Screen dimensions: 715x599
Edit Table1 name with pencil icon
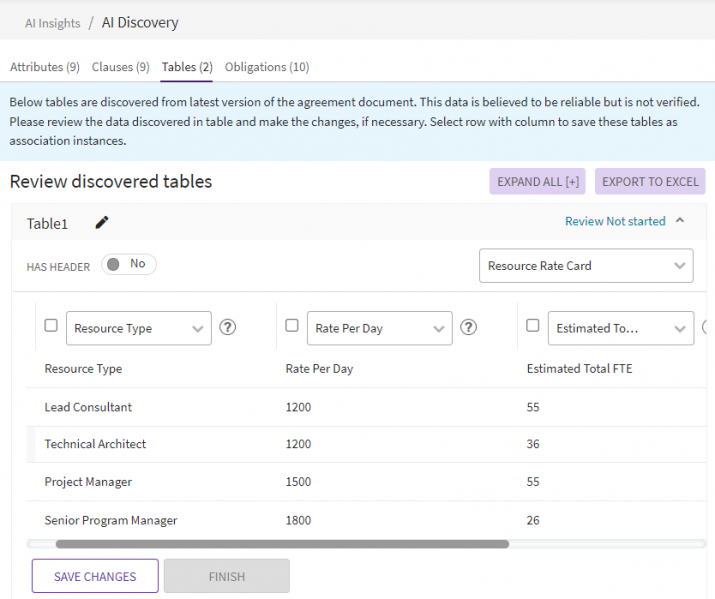(102, 222)
